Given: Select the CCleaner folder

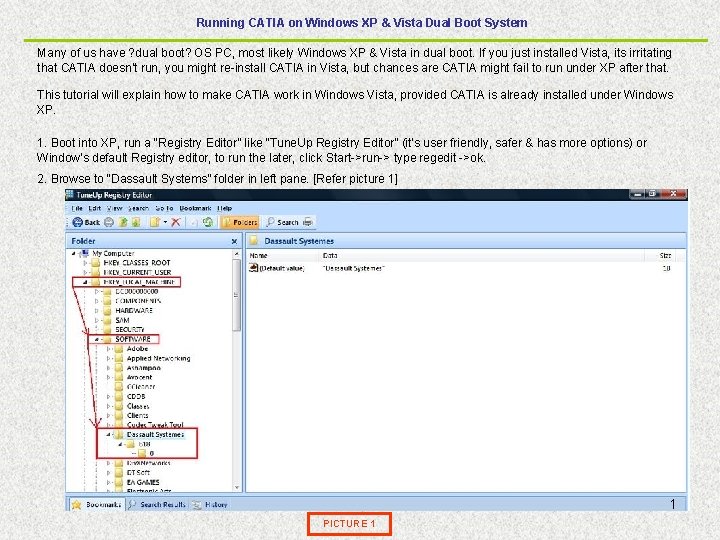Looking at the screenshot, I should point(141,387).
